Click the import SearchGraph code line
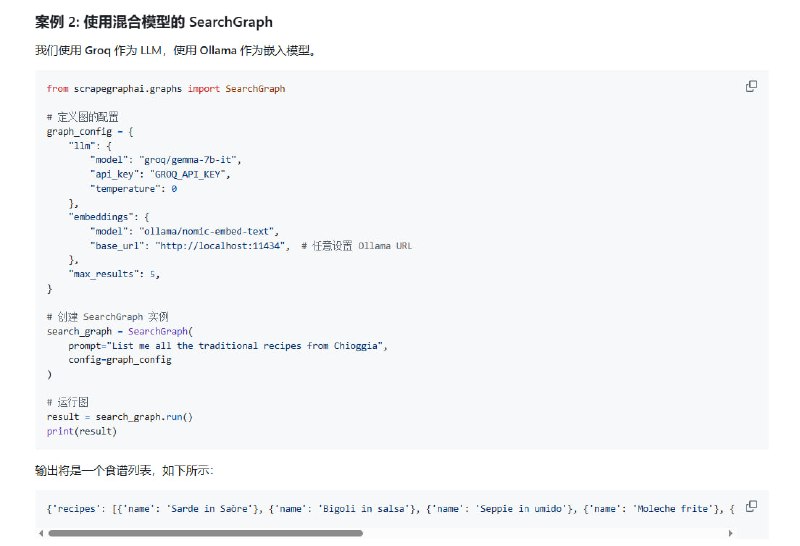This screenshot has width=800, height=546. 165,89
